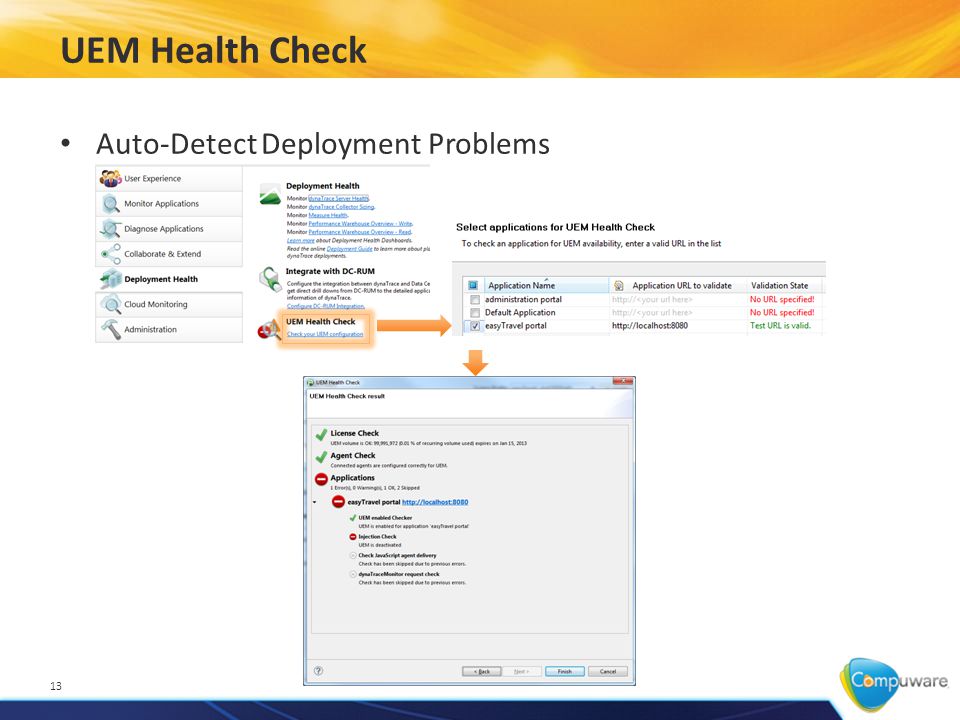Open the Deployment Guide link

coord(349,249)
